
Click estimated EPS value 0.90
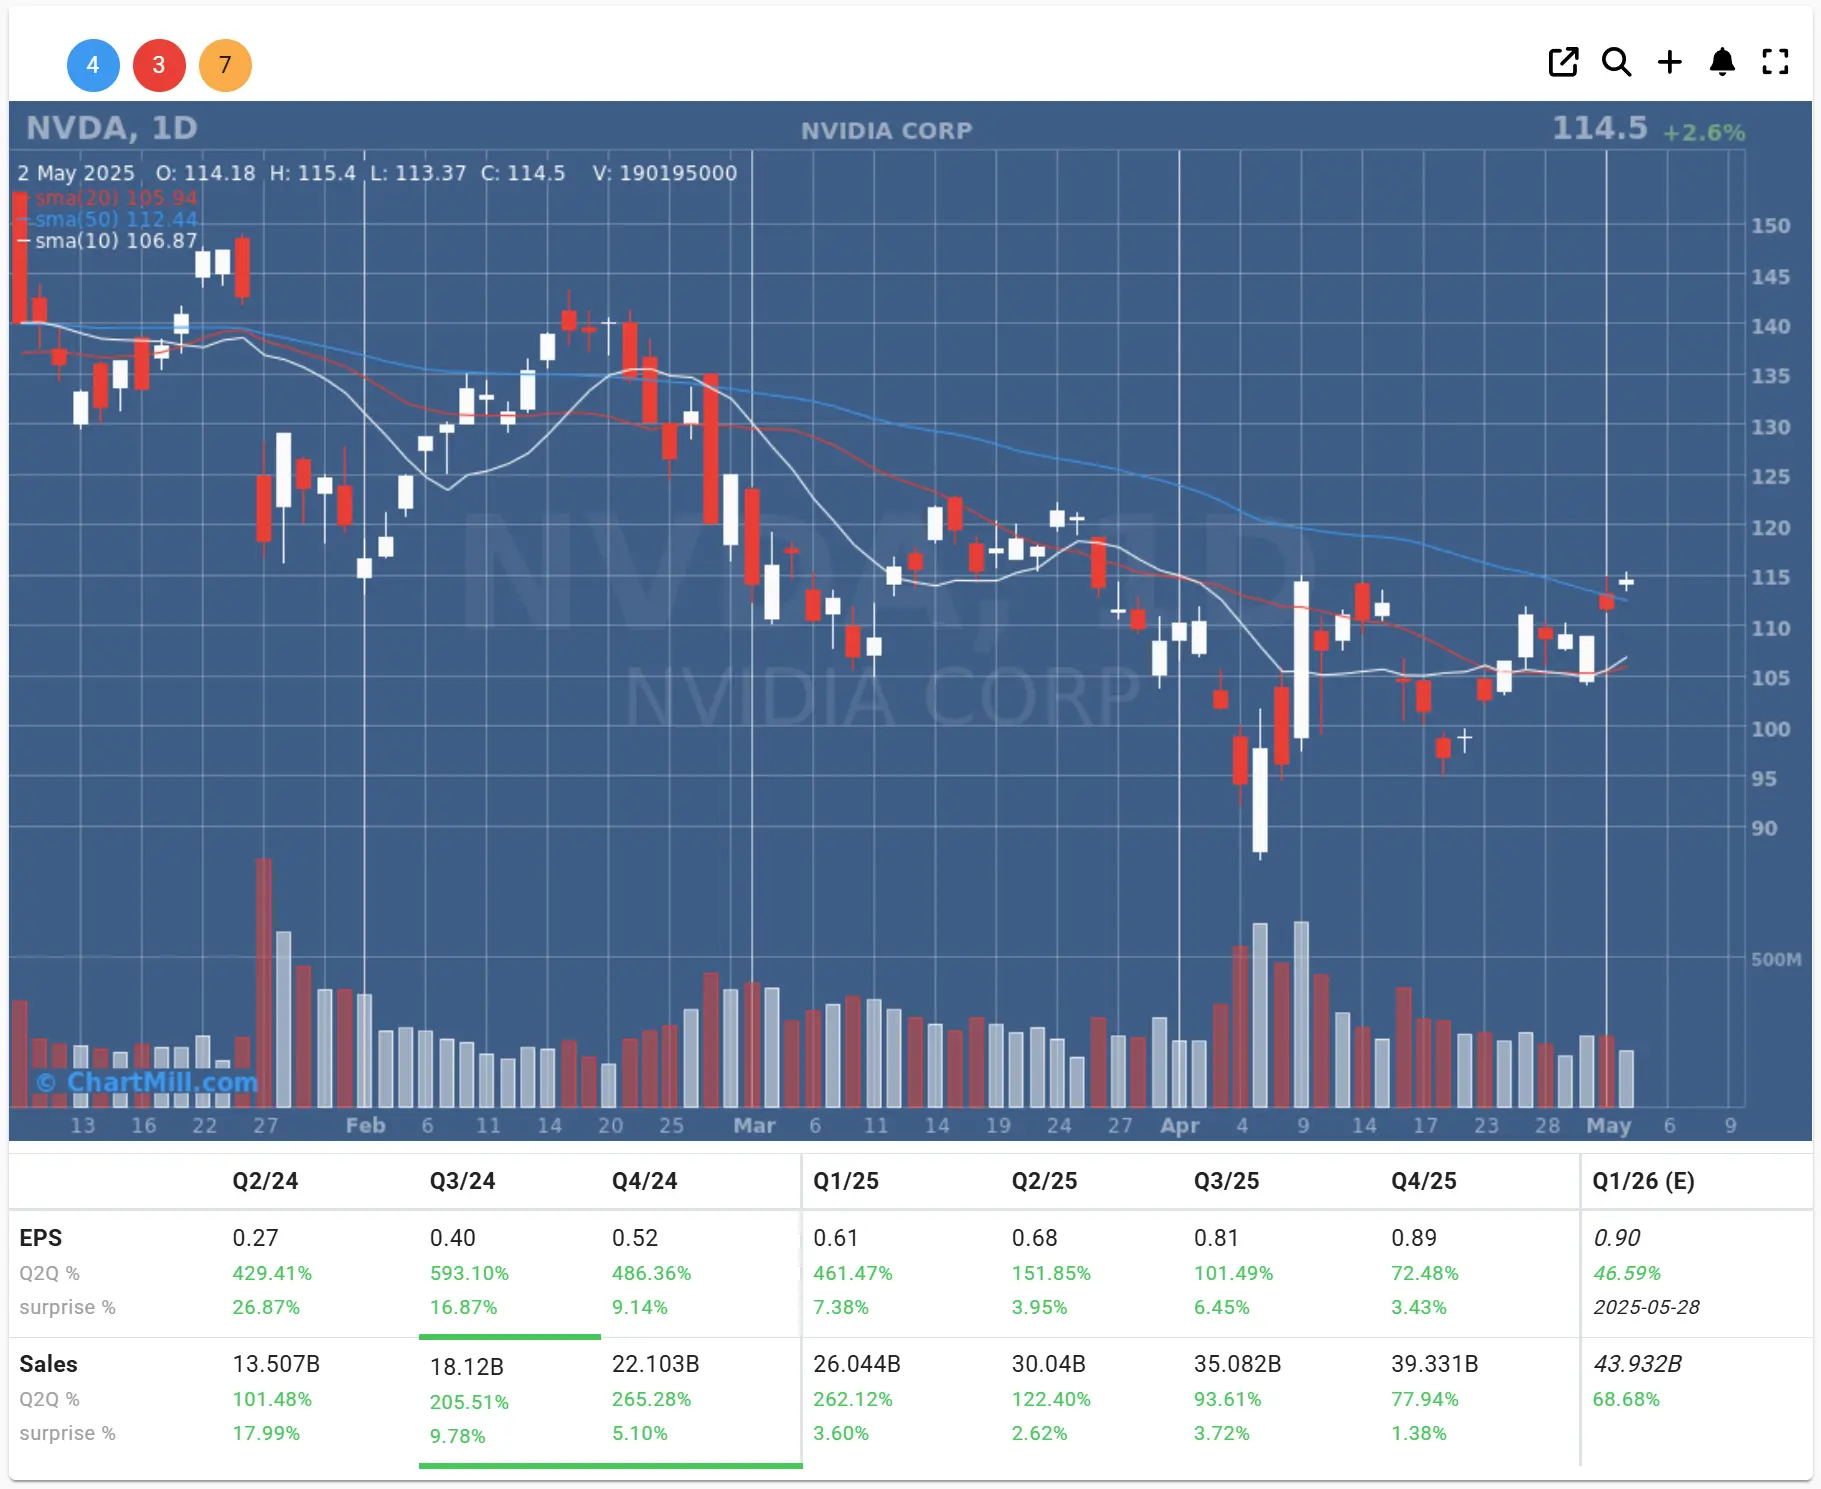pyautogui.click(x=1616, y=1238)
